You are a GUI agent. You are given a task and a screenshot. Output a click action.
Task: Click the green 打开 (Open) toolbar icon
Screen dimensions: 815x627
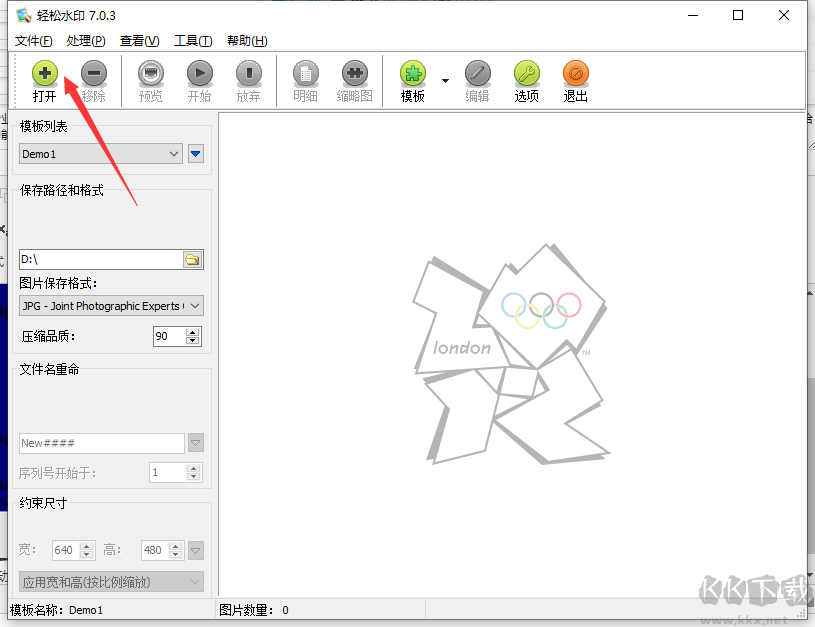click(45, 74)
